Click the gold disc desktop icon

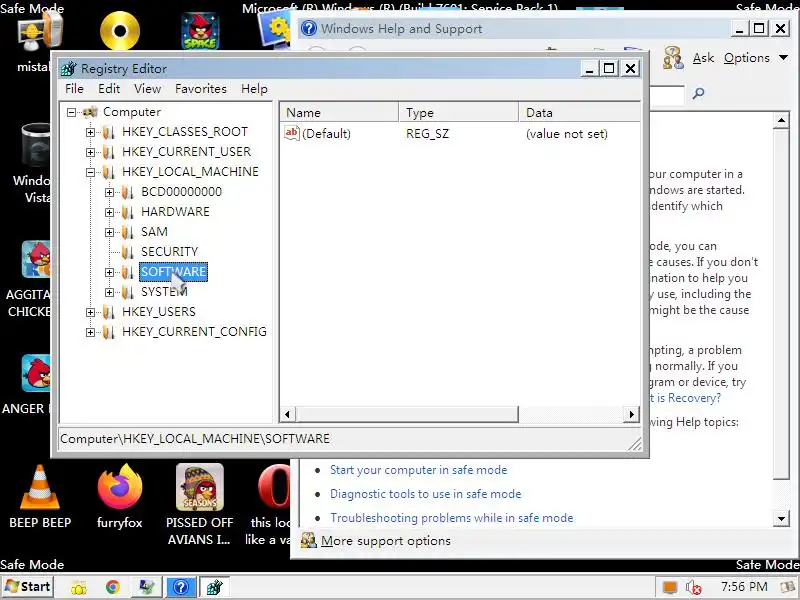(119, 31)
